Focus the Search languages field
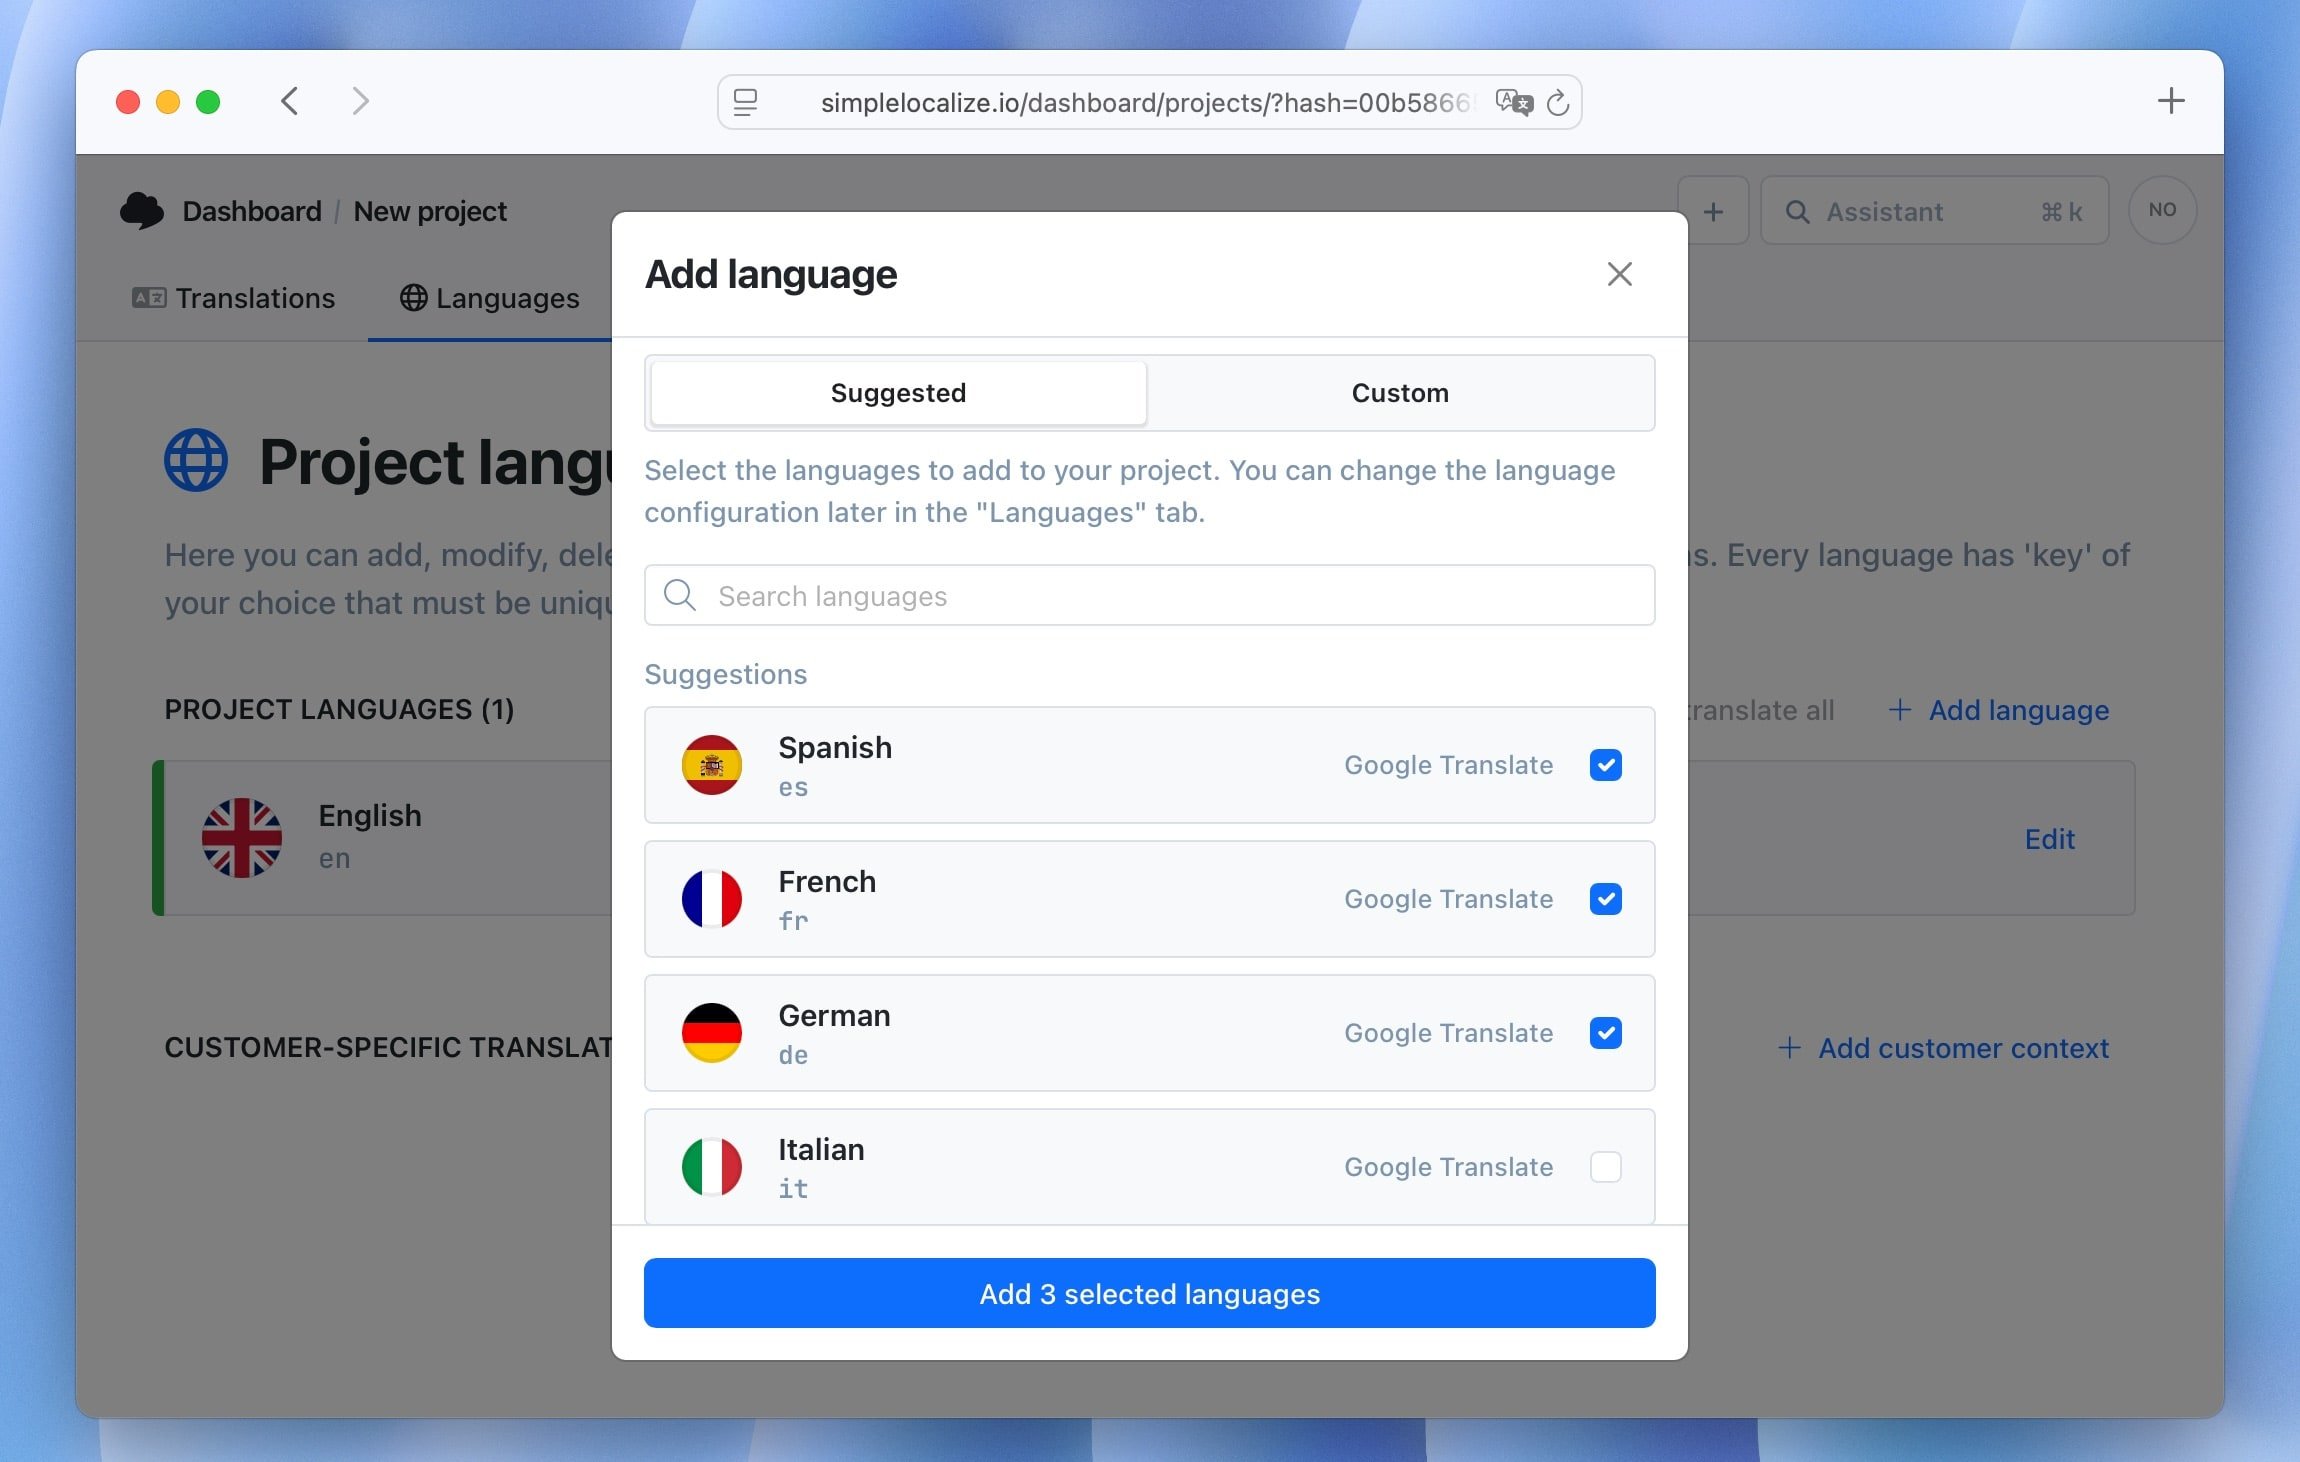Viewport: 2300px width, 1462px height. [1149, 596]
